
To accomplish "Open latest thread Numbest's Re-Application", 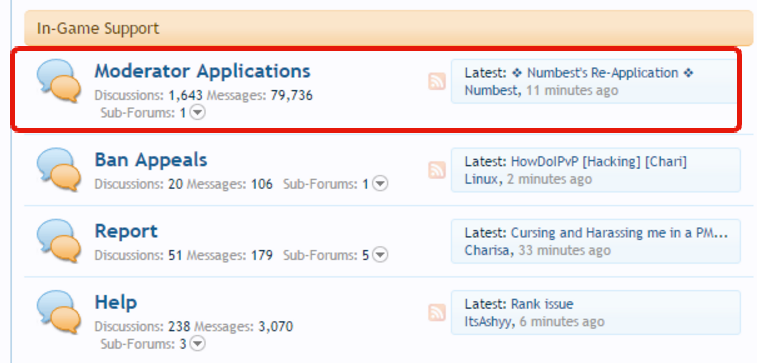I will pyautogui.click(x=603, y=73).
